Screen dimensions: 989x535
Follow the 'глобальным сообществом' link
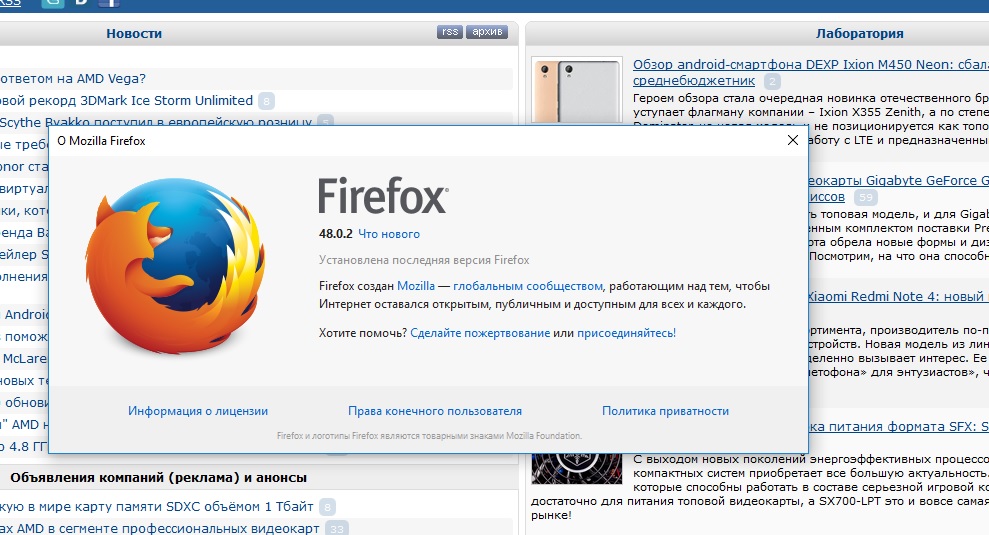coord(528,286)
